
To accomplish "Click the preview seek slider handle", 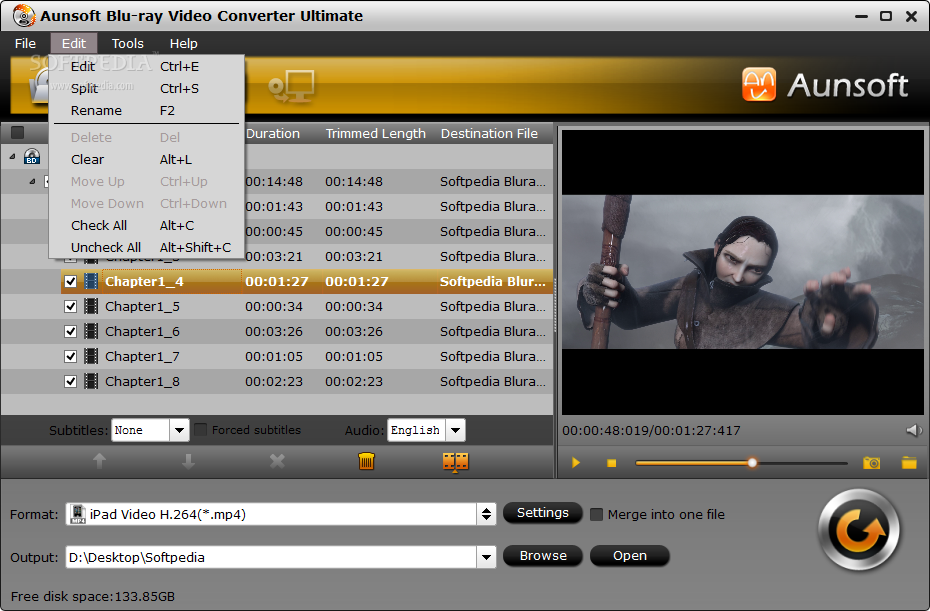I will (752, 463).
